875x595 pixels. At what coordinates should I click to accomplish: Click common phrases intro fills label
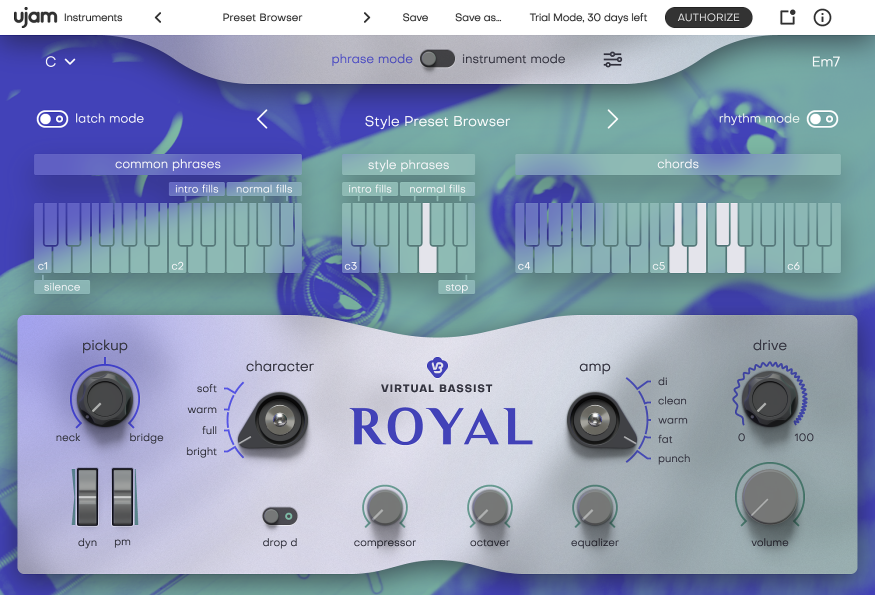click(197, 189)
